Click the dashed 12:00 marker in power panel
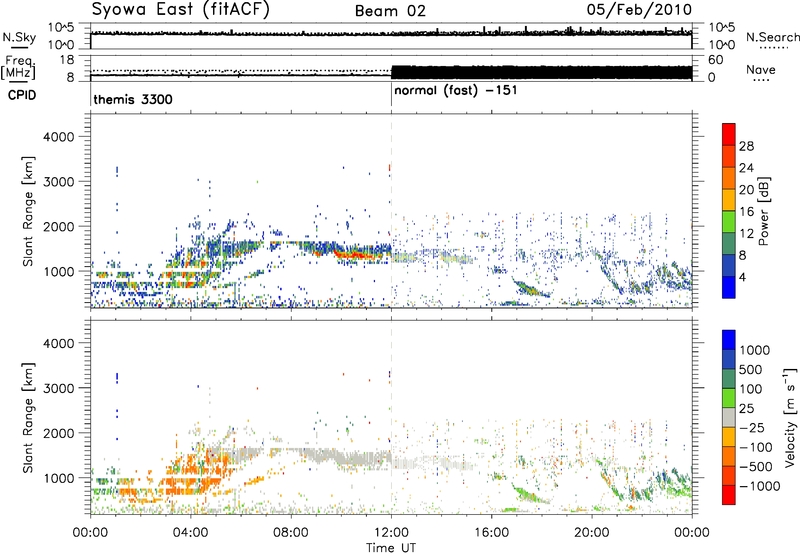Screen dimensions: 800x554 point(391,211)
